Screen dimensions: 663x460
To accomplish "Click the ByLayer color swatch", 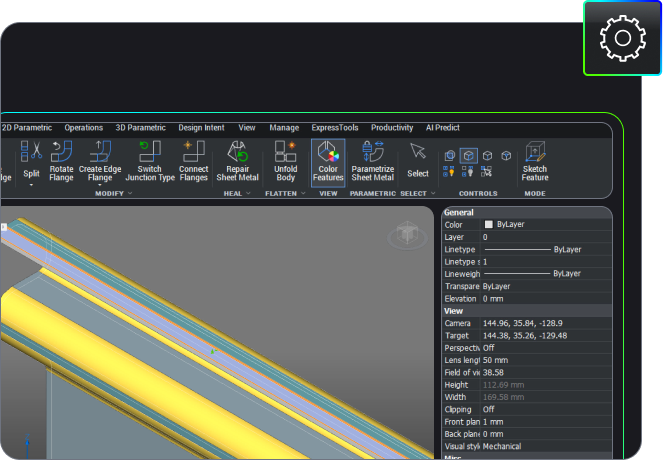I will click(x=489, y=225).
